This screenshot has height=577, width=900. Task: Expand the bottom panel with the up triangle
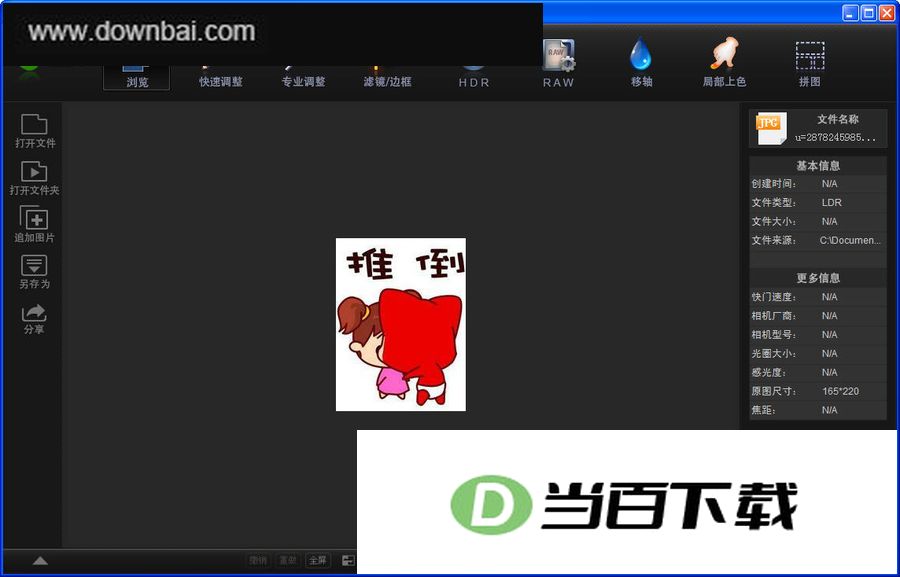pyautogui.click(x=40, y=561)
